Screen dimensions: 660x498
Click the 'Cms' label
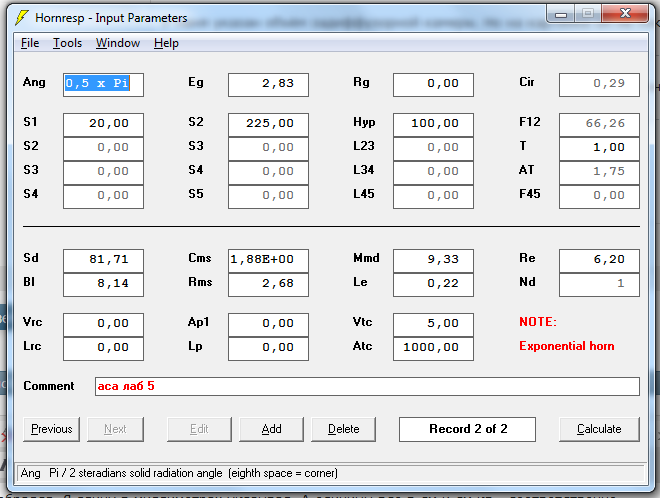coord(200,258)
